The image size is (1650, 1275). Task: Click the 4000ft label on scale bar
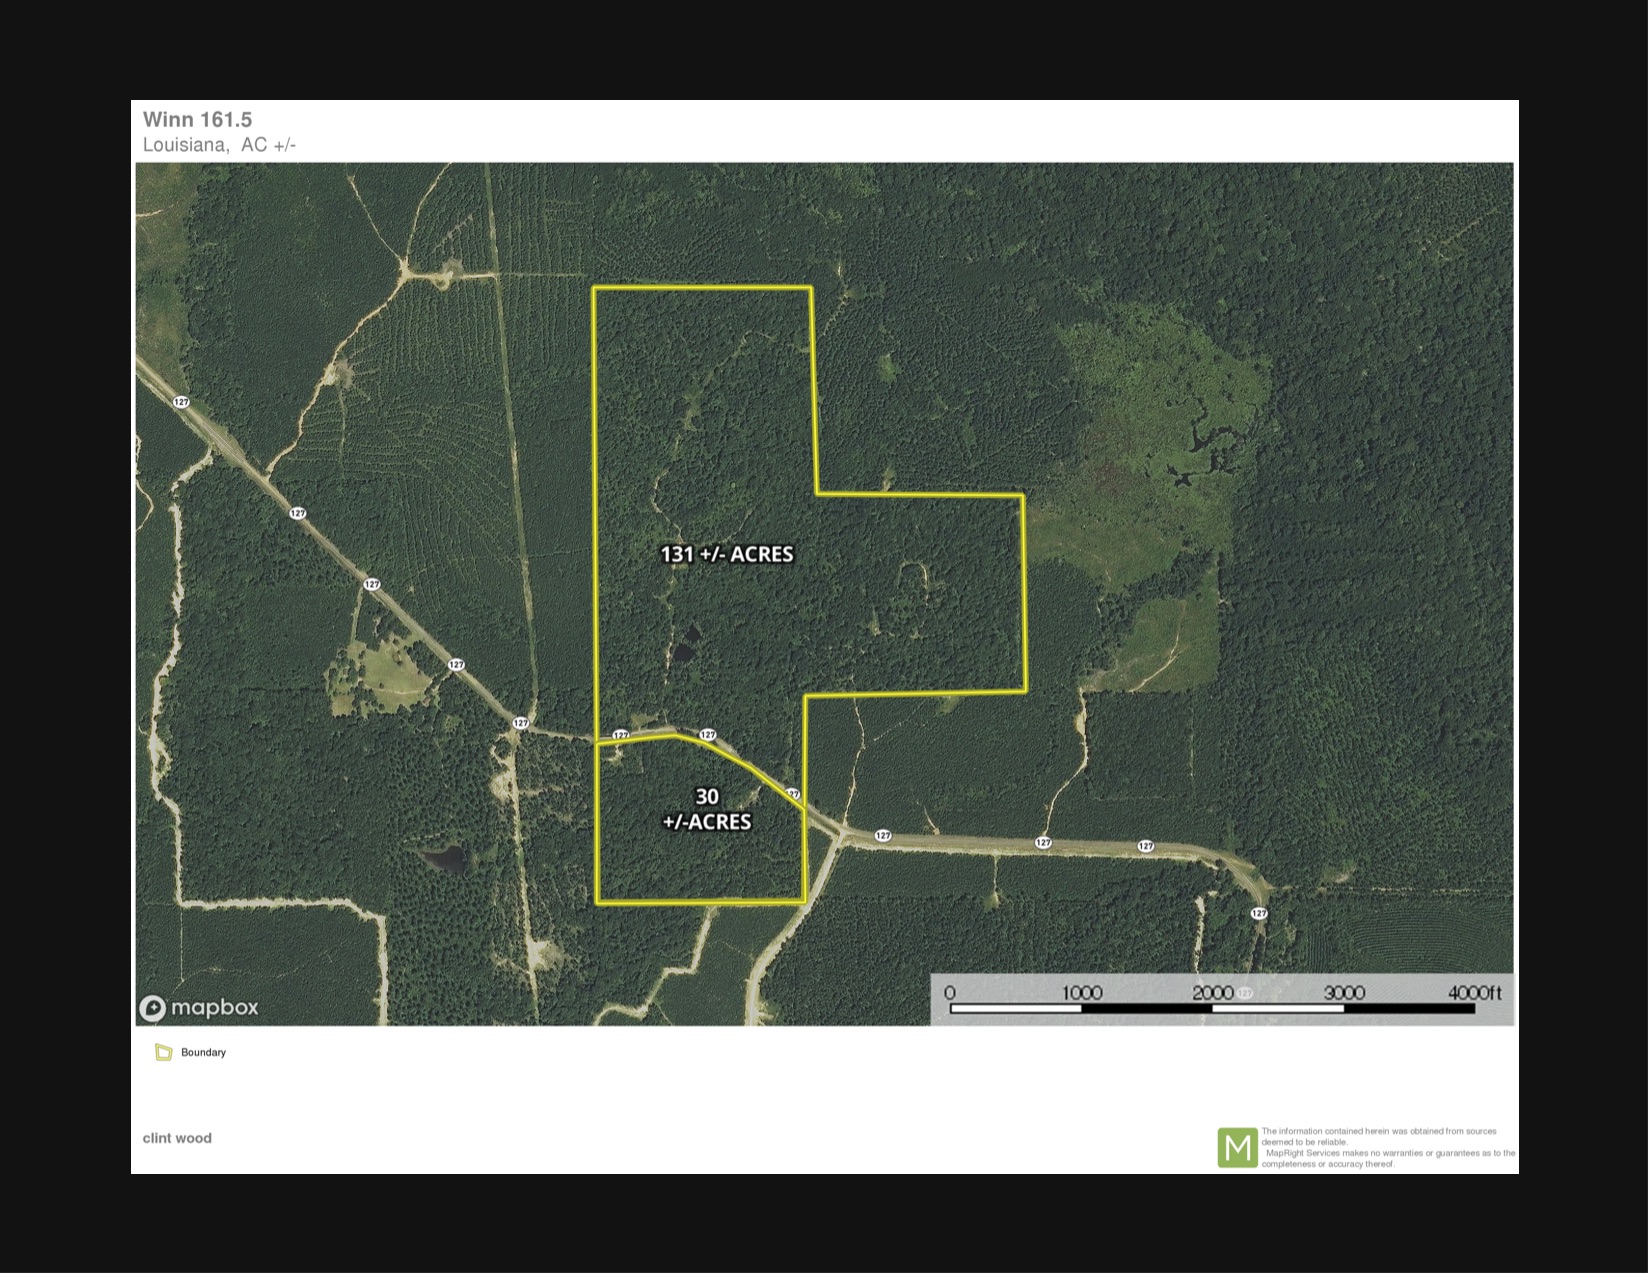[x=1474, y=993]
